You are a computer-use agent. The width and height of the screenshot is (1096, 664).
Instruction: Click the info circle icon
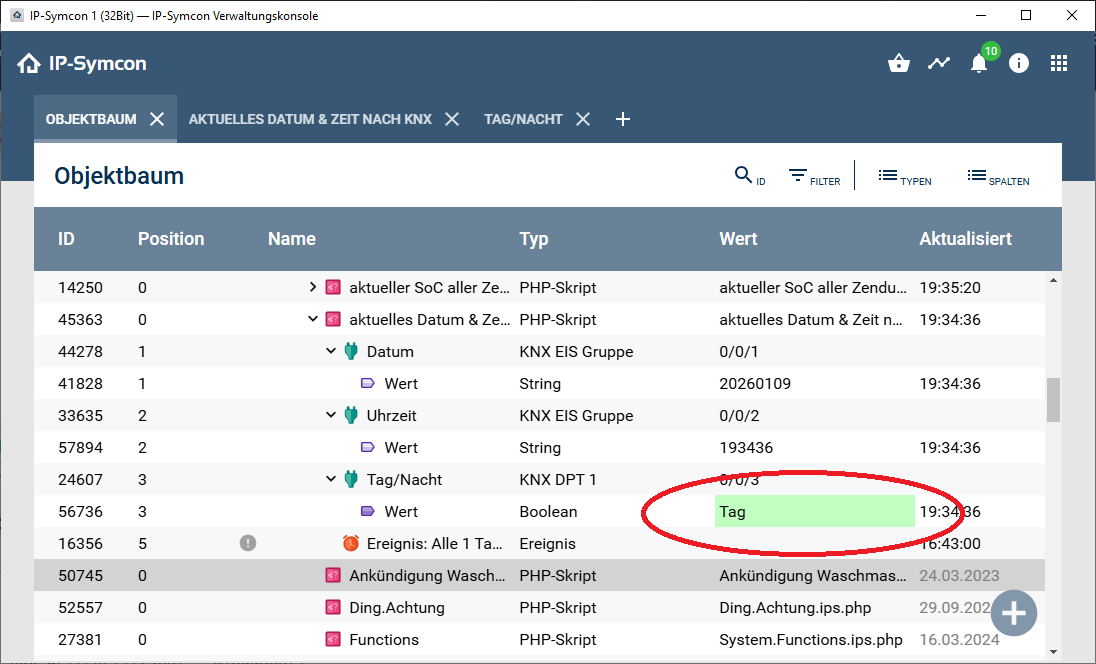(1019, 64)
